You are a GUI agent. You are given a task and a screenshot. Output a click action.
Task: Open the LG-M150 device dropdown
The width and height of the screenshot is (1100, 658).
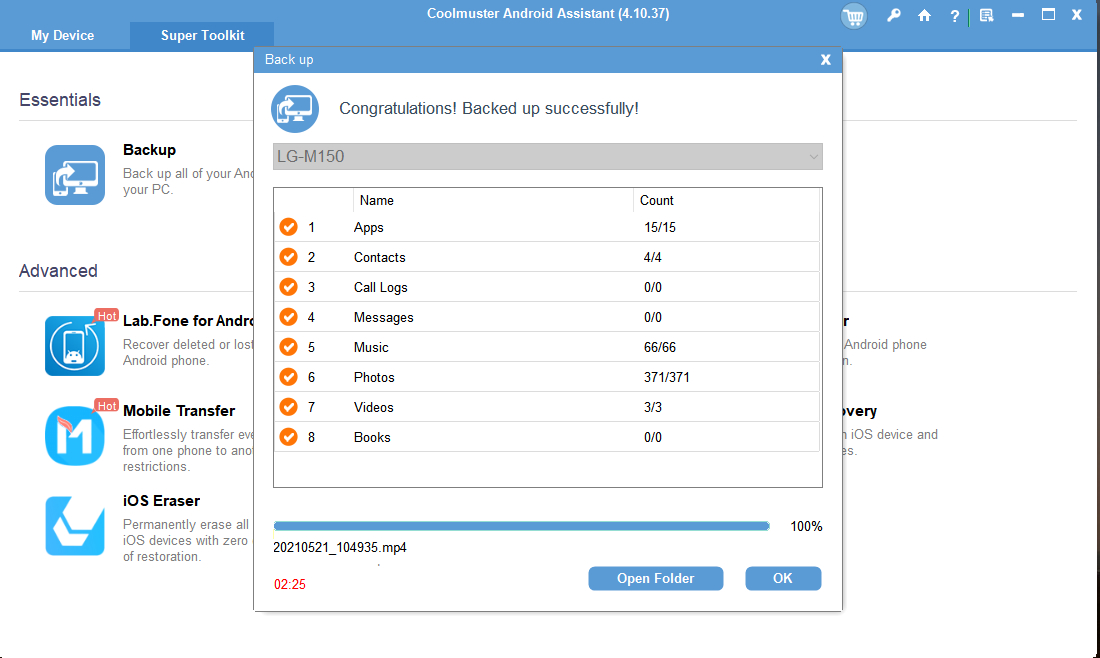547,156
